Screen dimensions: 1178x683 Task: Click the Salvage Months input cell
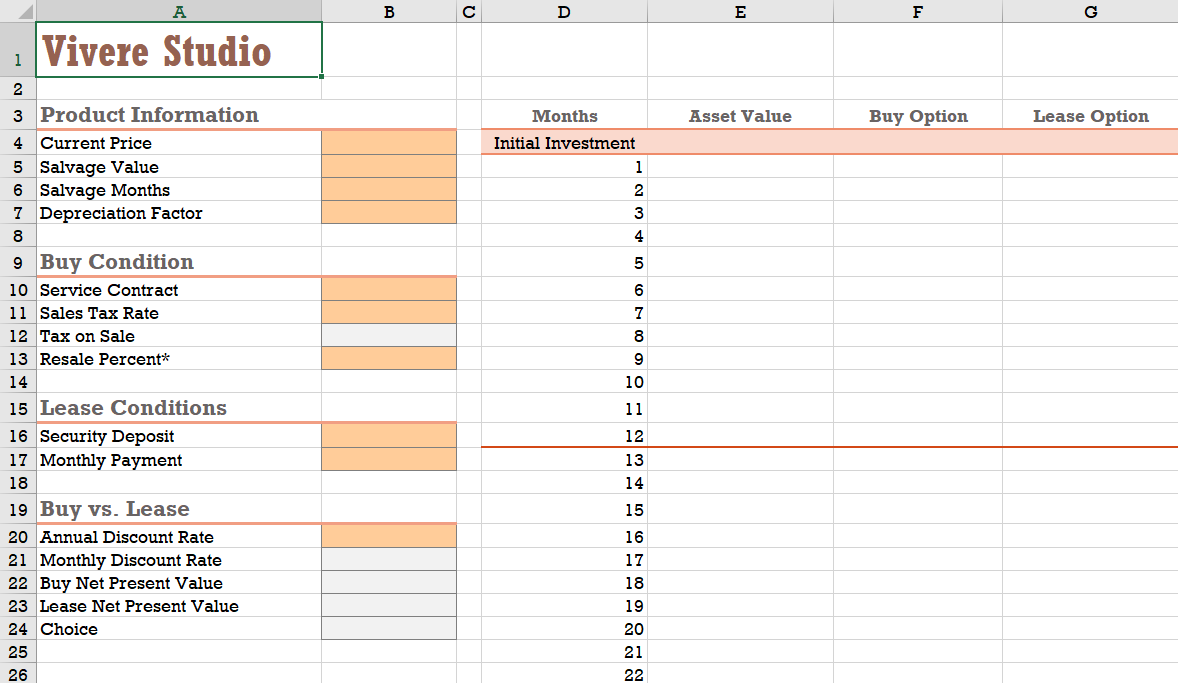(x=388, y=189)
